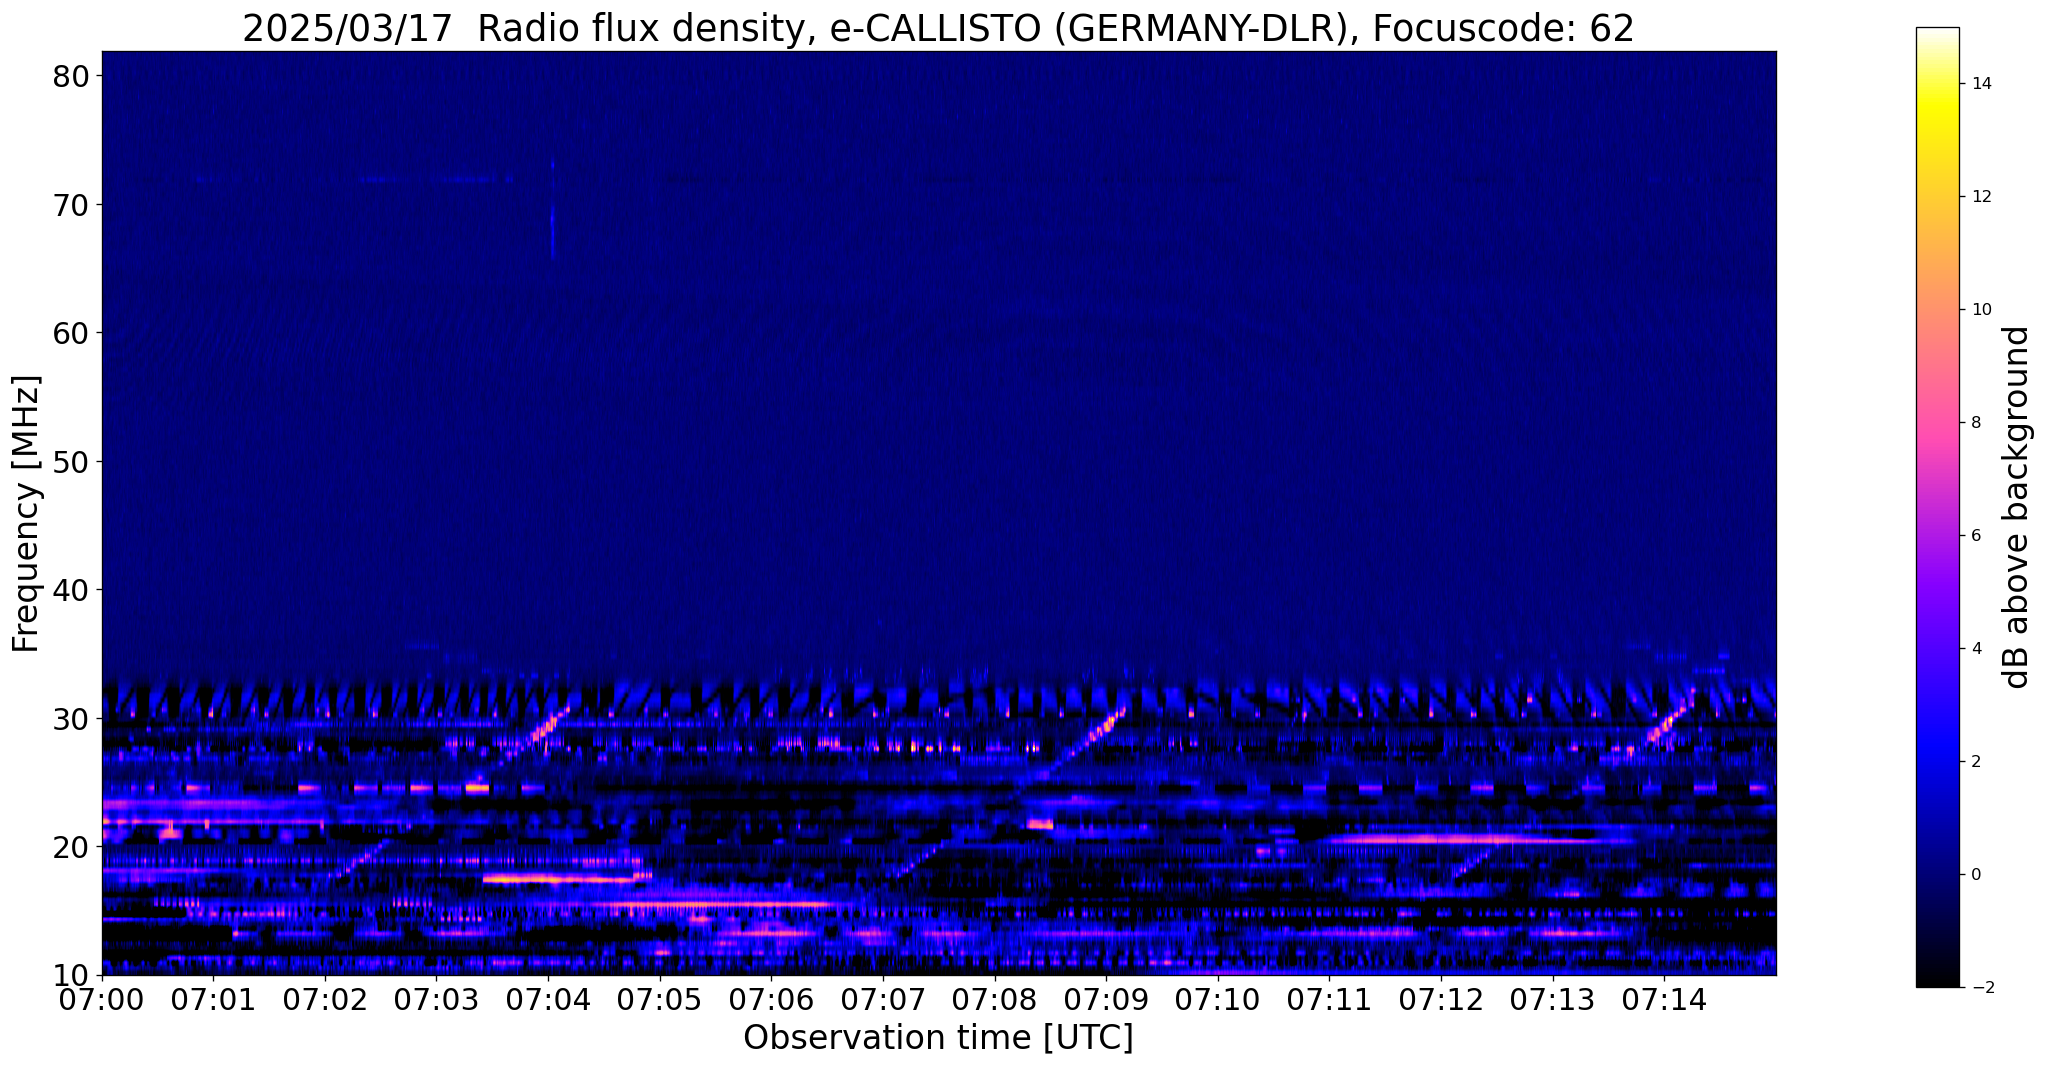Screen dimensions: 2047x1067
Task: Click the colorbar tick label 14
Action: click(1981, 84)
